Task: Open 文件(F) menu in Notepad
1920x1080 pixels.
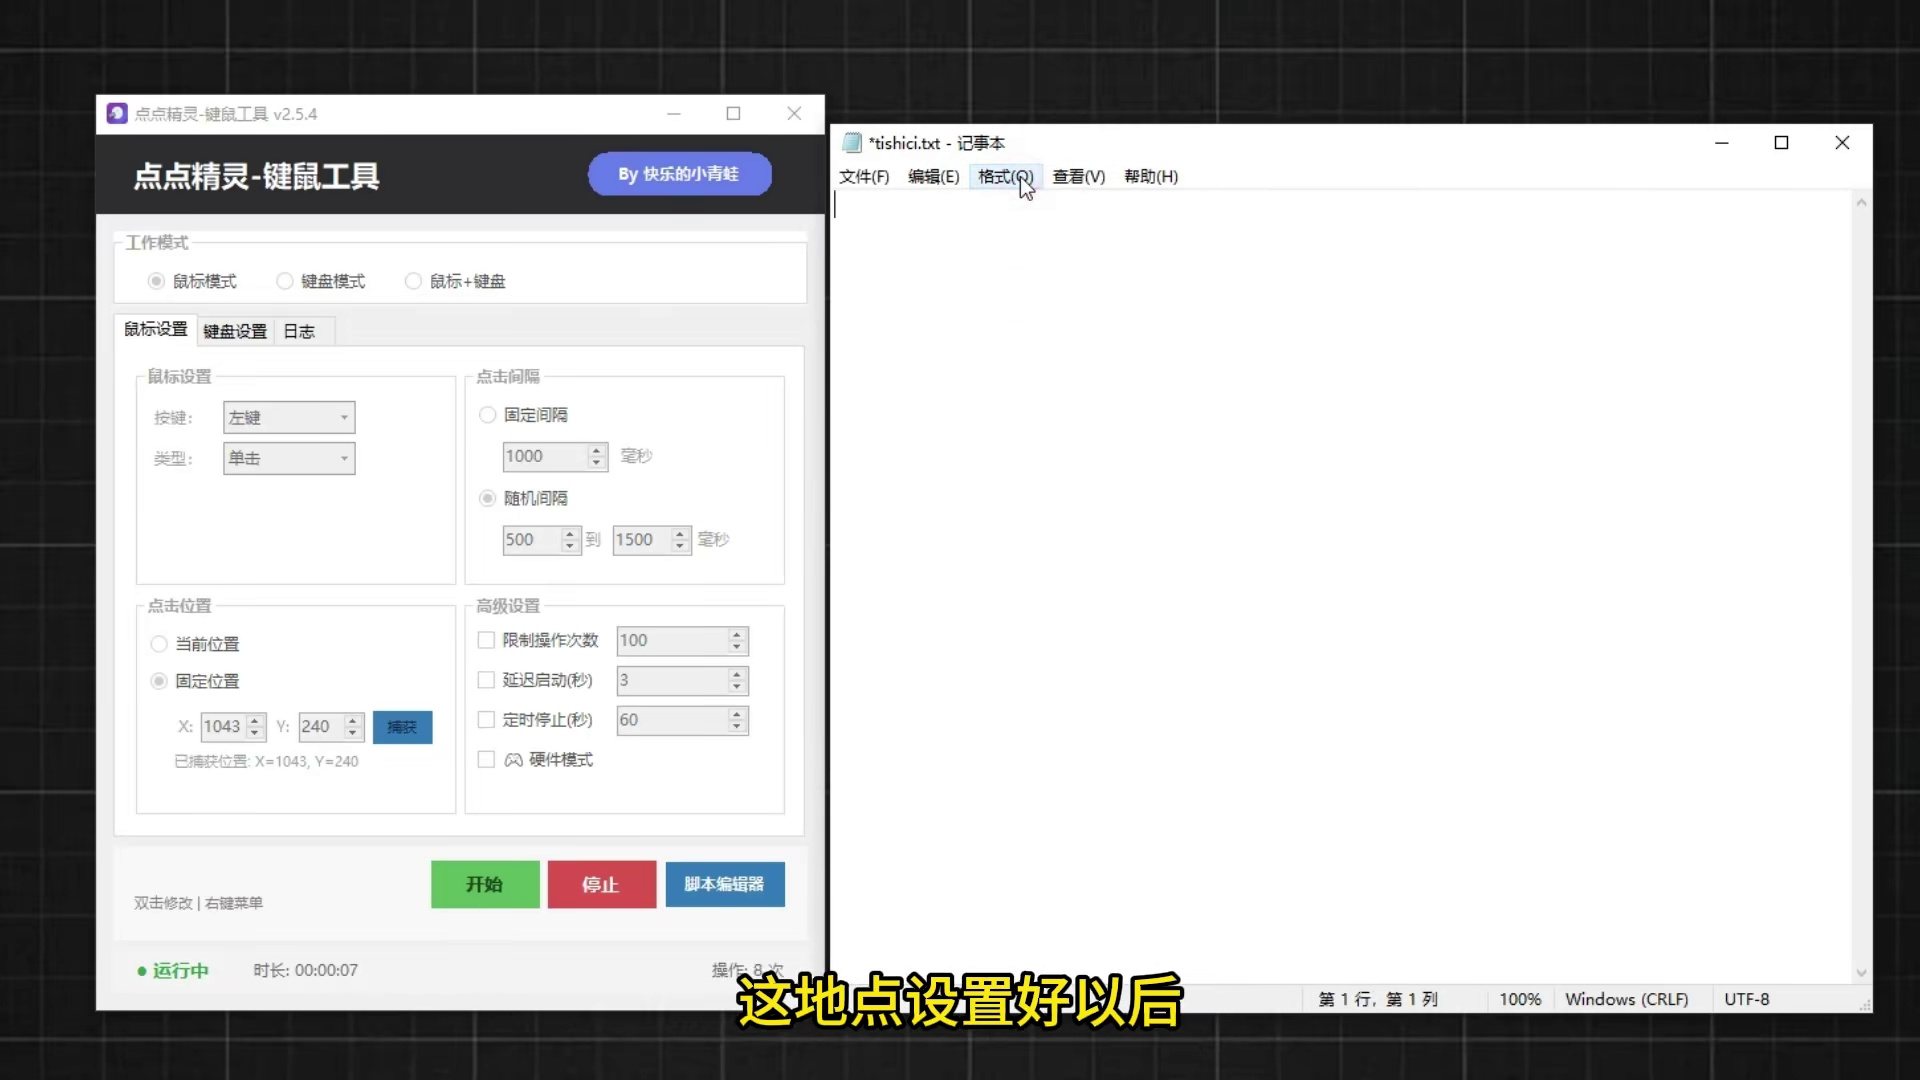Action: pyautogui.click(x=864, y=177)
